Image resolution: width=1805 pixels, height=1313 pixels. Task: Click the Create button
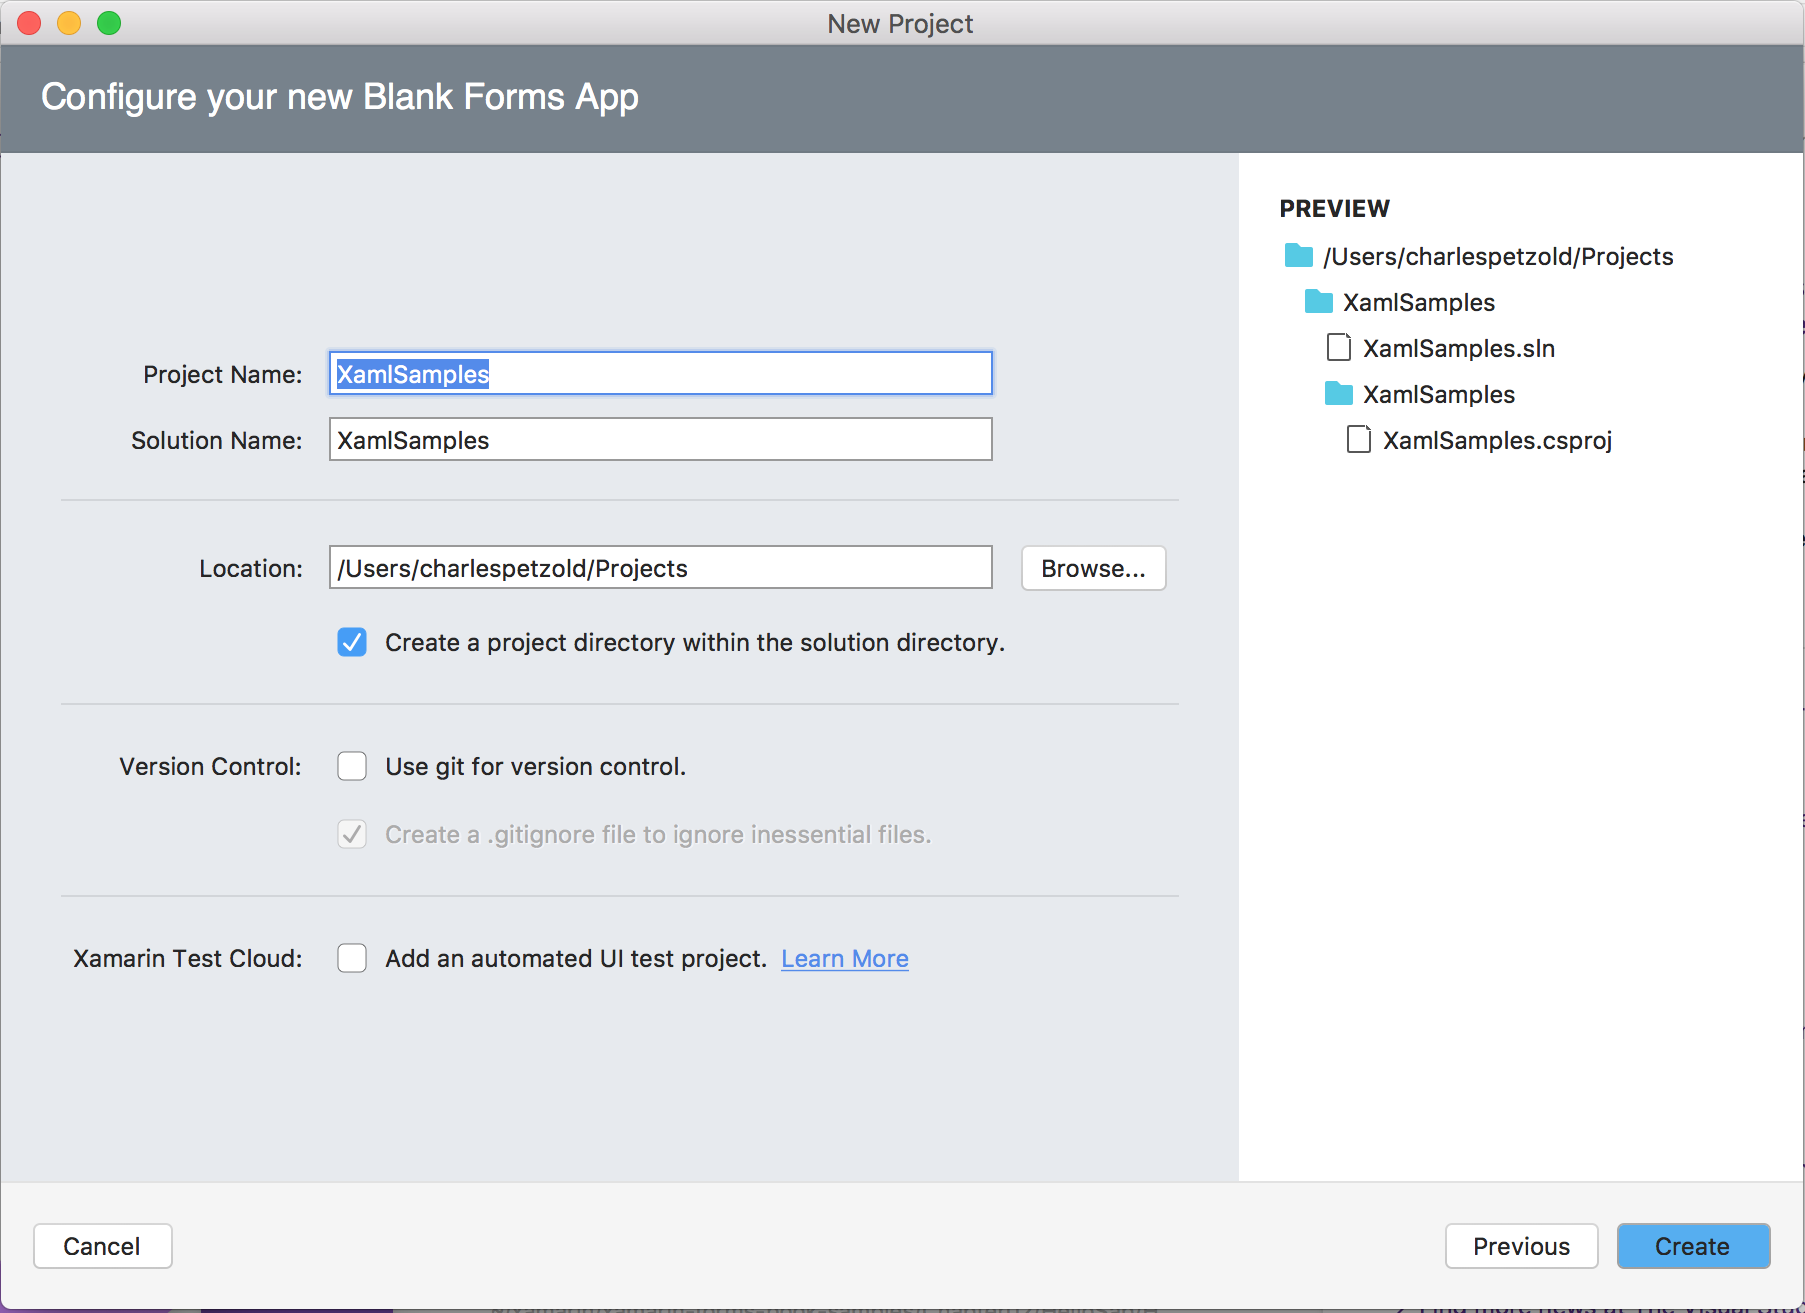[1692, 1246]
